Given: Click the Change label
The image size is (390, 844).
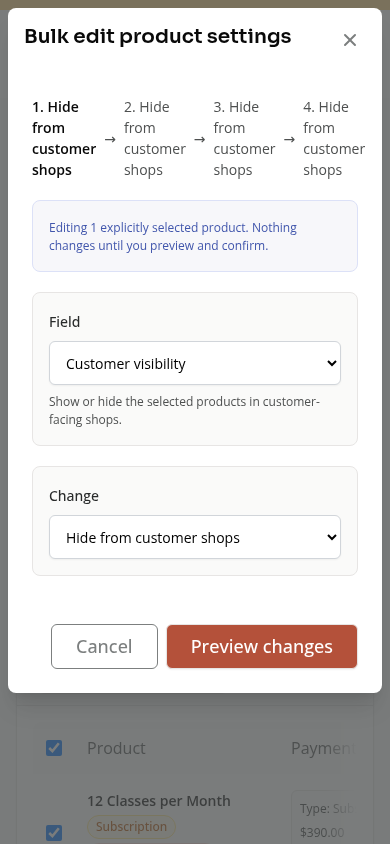Looking at the screenshot, I should [74, 496].
